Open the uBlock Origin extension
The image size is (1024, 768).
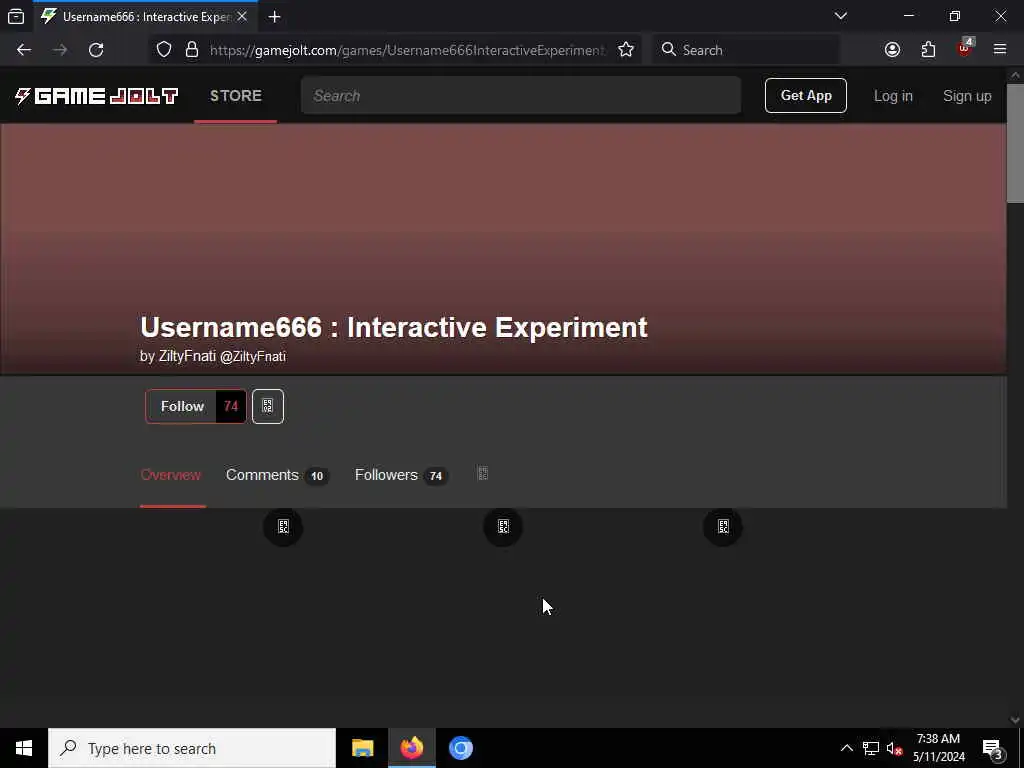965,48
